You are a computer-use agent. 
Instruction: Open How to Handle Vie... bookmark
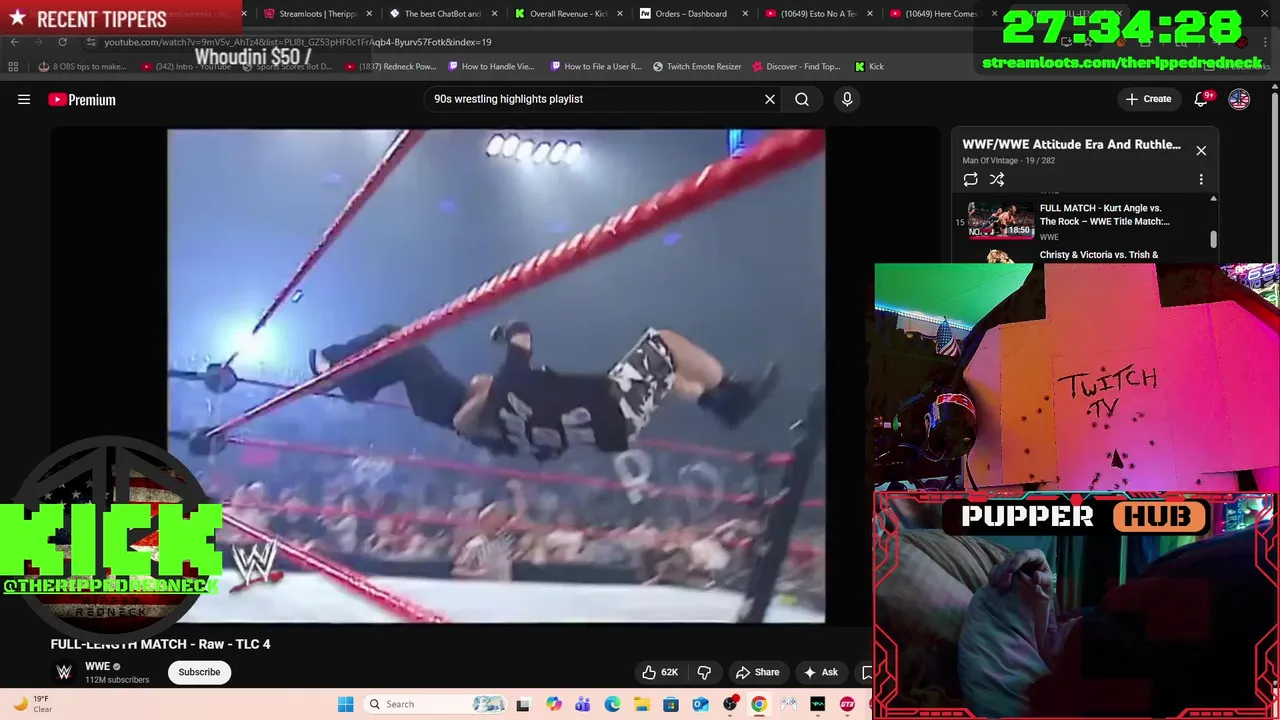pyautogui.click(x=492, y=66)
